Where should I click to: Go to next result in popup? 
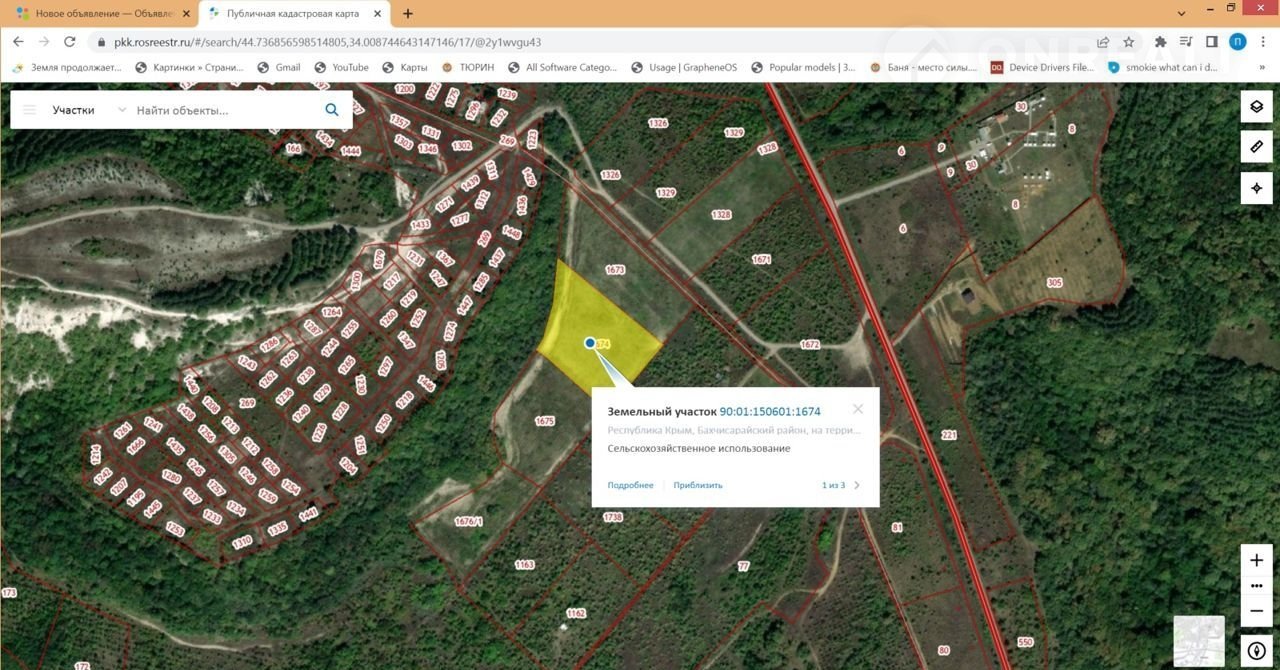[x=857, y=485]
